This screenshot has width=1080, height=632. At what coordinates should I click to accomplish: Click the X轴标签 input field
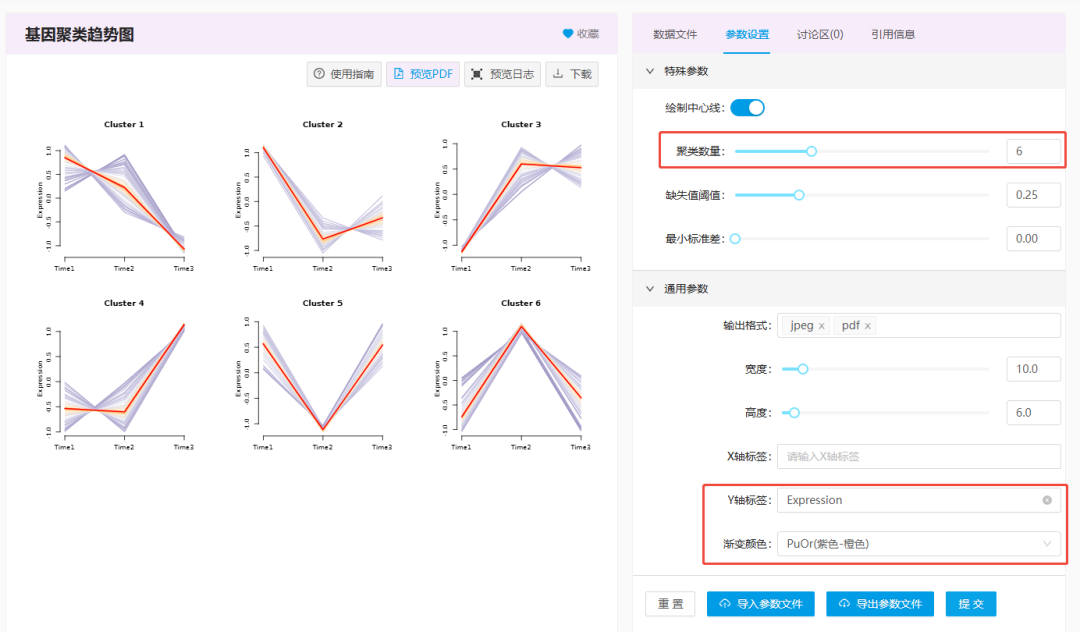pyautogui.click(x=918, y=456)
